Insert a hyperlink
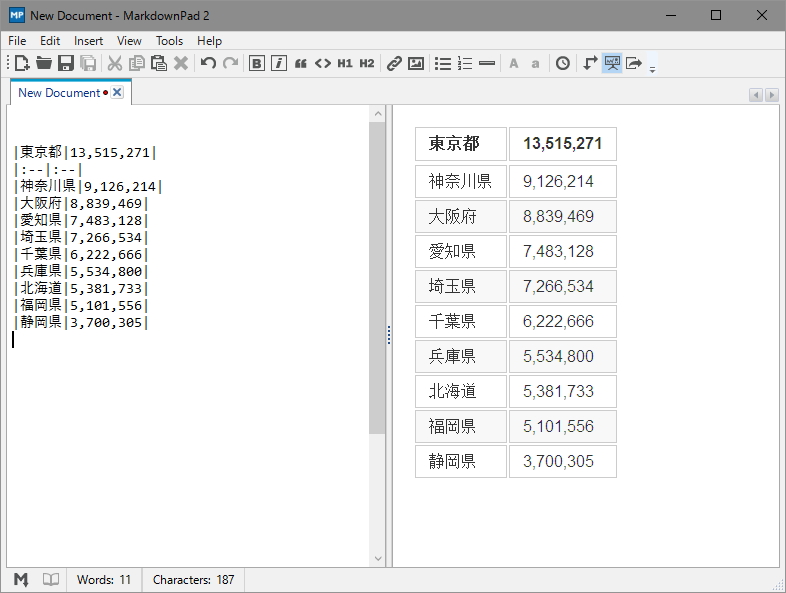The image size is (786, 593). point(394,63)
